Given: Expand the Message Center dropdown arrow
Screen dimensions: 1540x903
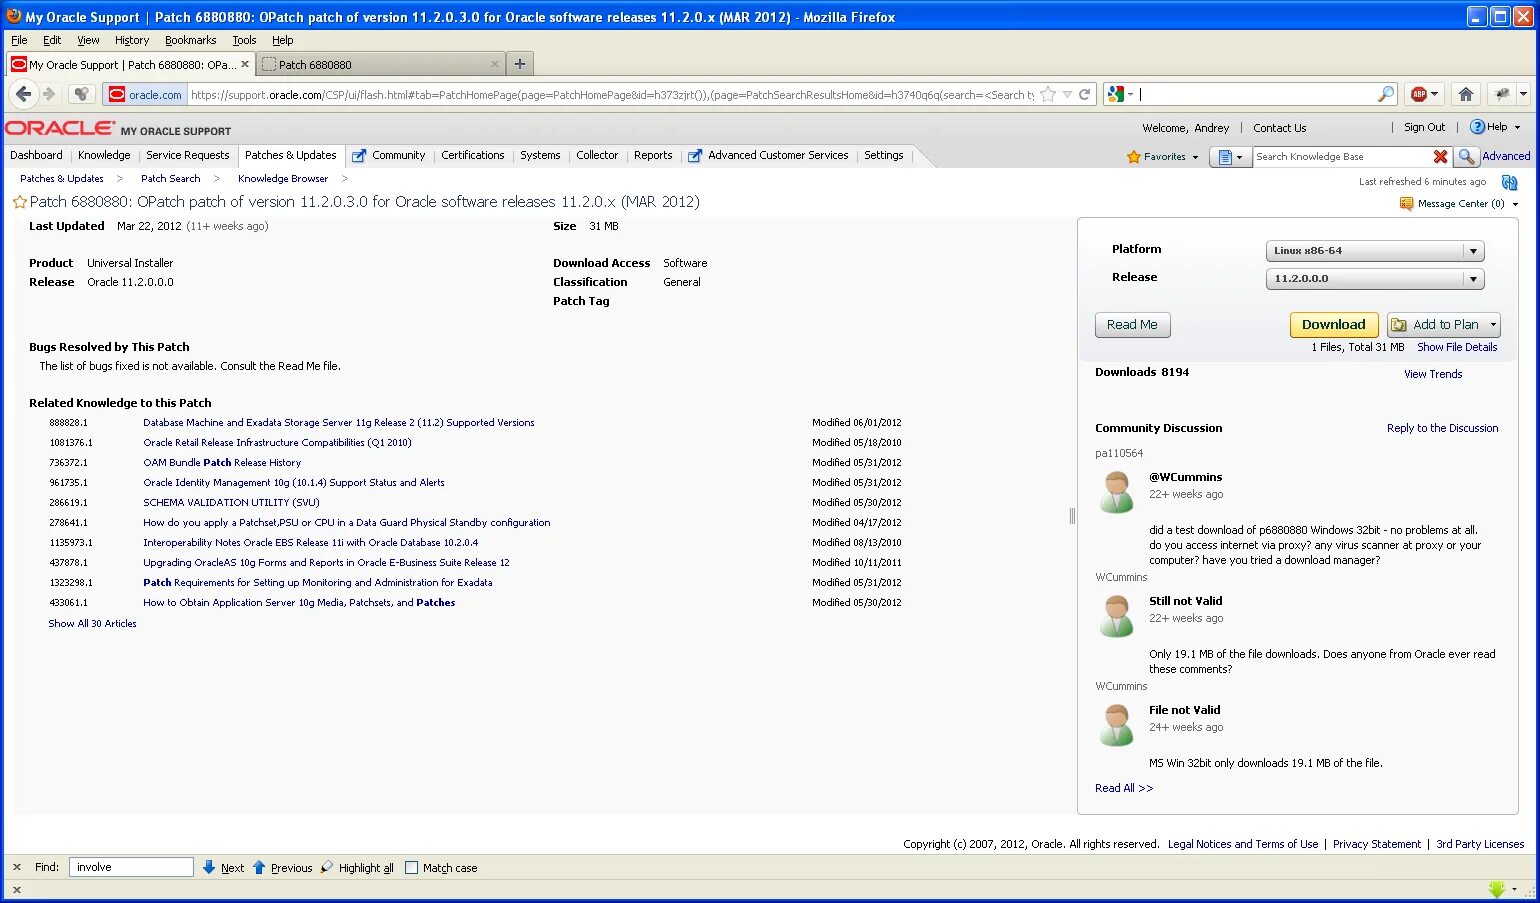Looking at the screenshot, I should (x=1515, y=204).
